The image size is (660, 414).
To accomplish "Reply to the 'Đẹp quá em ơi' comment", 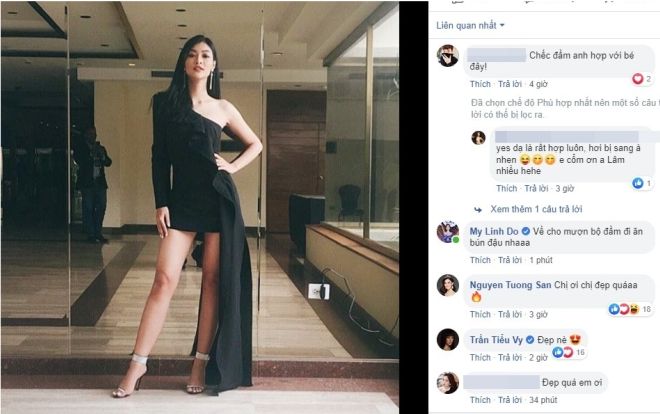I will 510,400.
